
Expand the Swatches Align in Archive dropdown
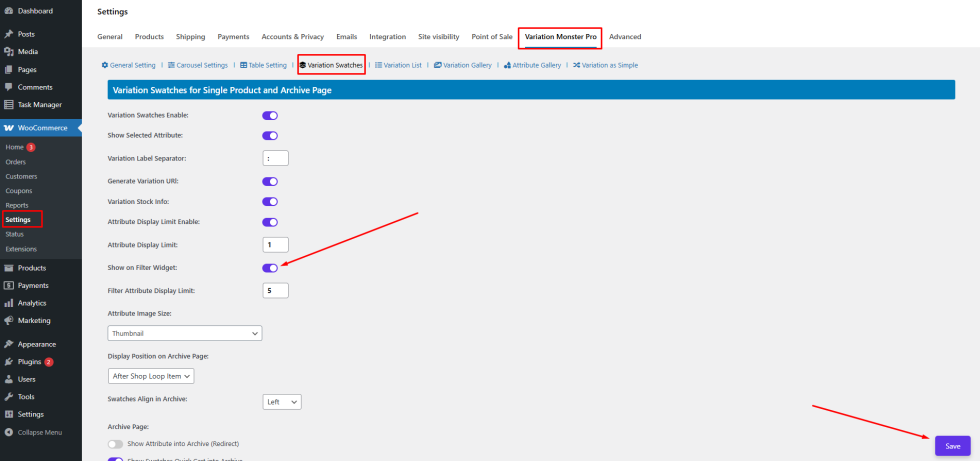[281, 401]
